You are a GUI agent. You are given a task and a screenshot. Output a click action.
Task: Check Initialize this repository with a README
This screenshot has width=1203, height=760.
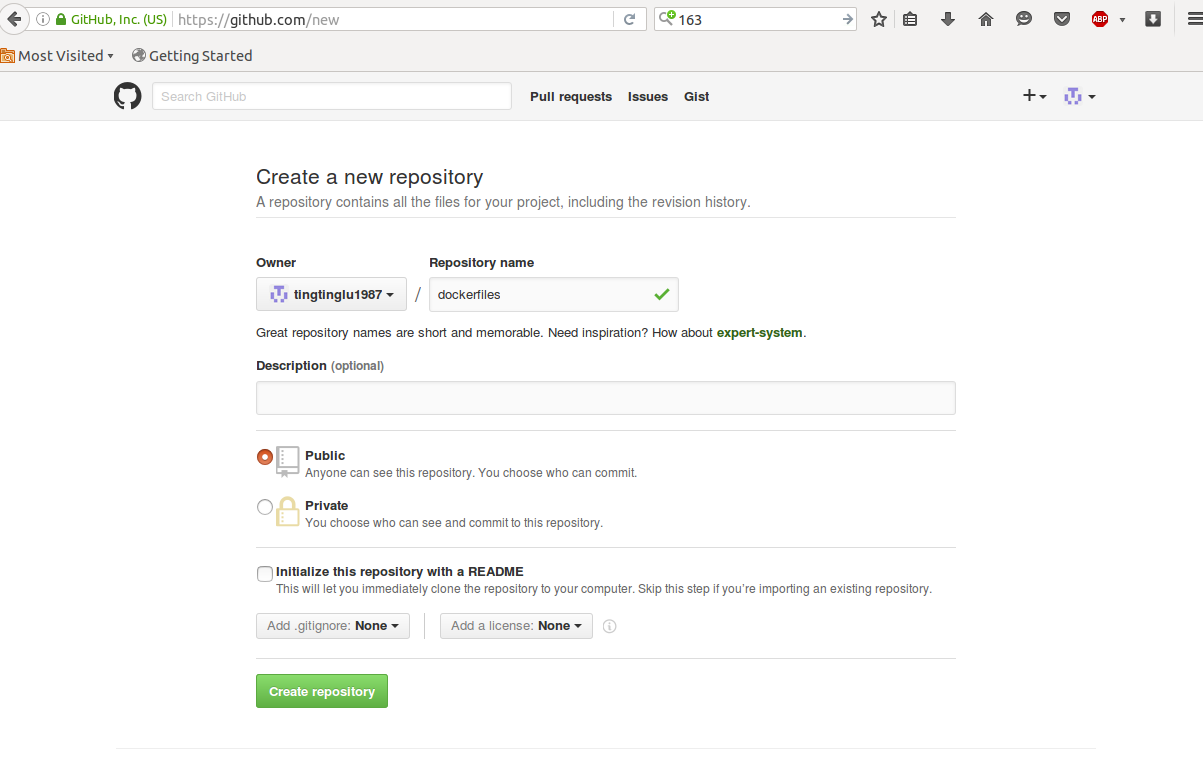(265, 574)
